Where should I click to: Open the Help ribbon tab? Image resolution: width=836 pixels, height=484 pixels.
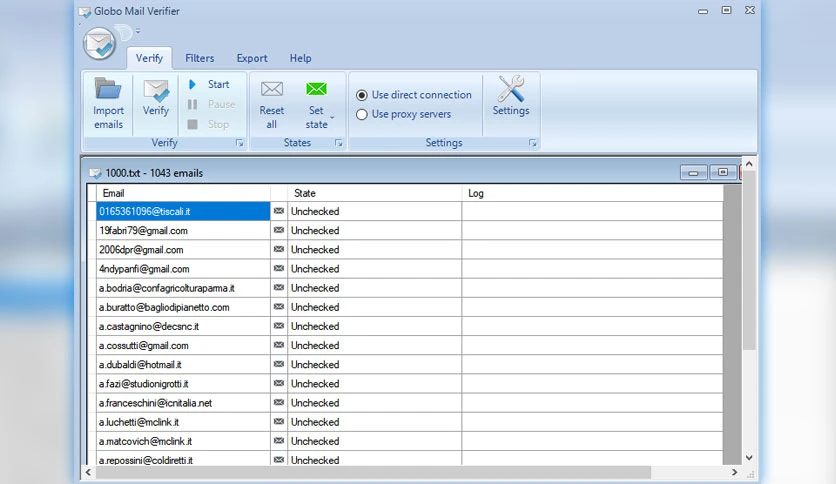coord(300,58)
